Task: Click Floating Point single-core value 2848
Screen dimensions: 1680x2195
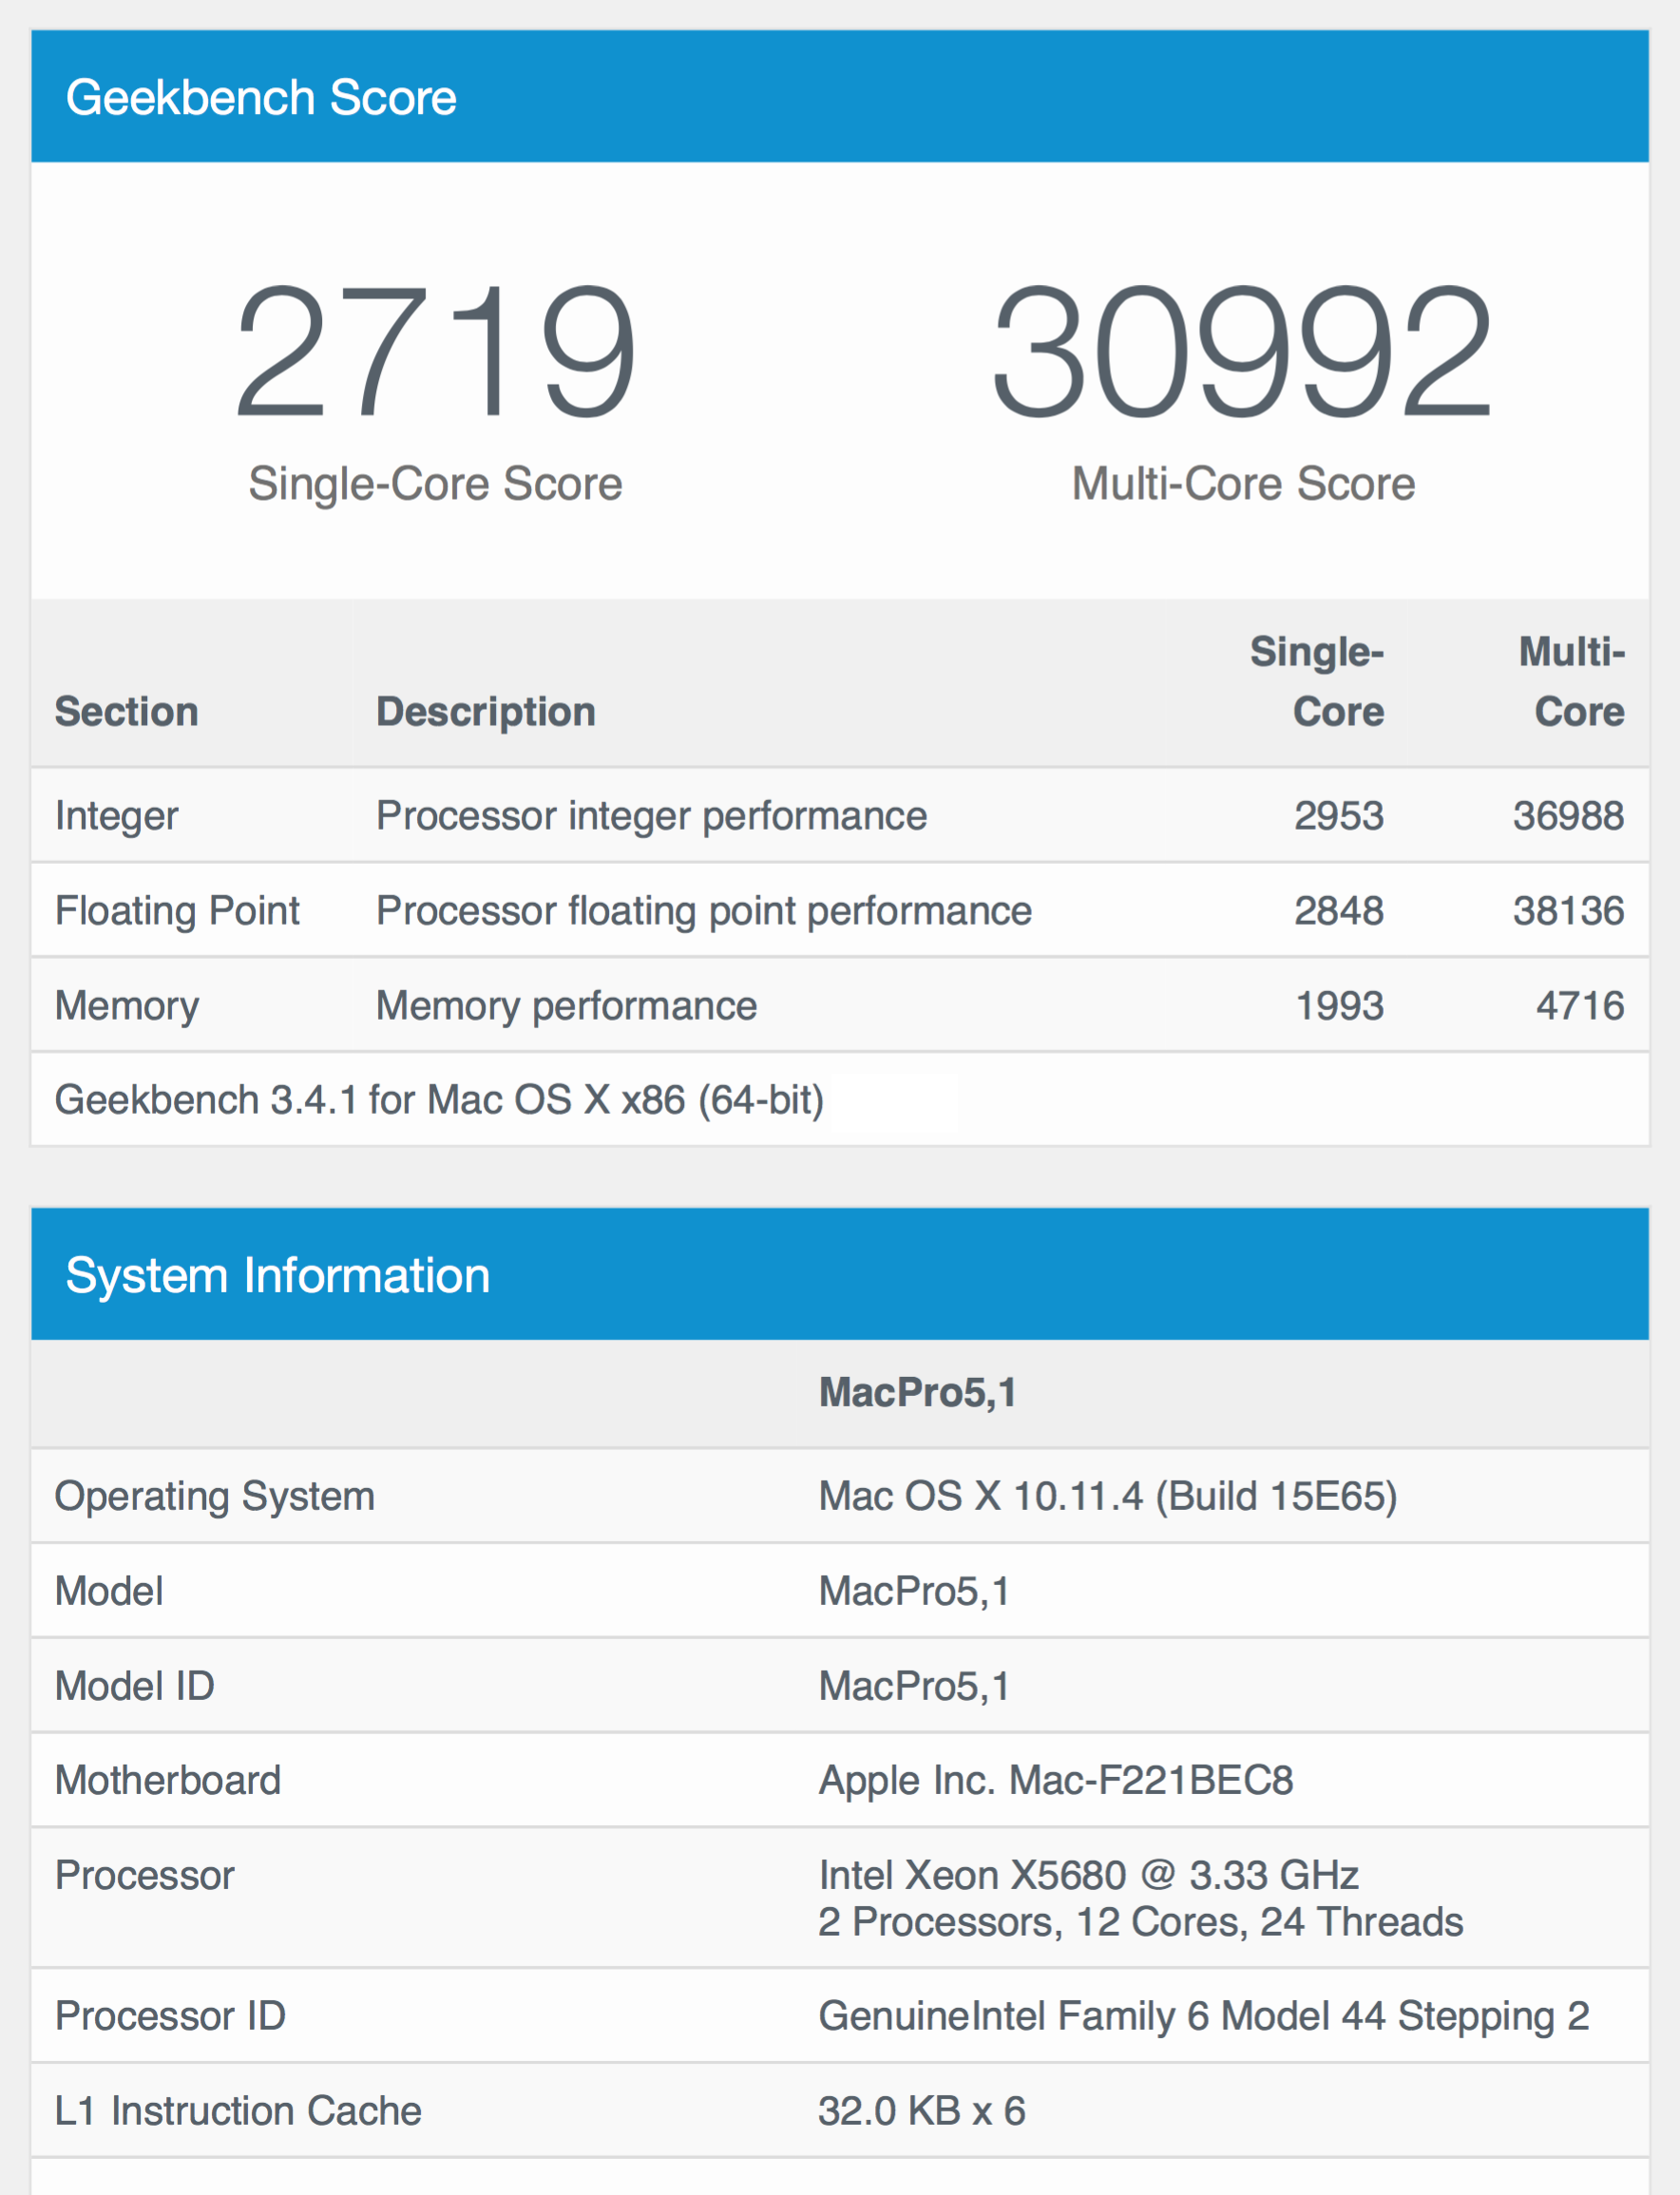Action: pyautogui.click(x=1339, y=910)
